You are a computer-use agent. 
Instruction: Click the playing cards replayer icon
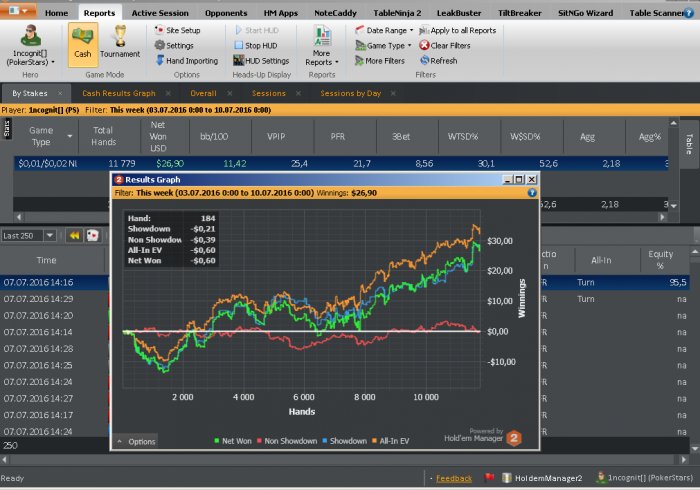coord(92,235)
